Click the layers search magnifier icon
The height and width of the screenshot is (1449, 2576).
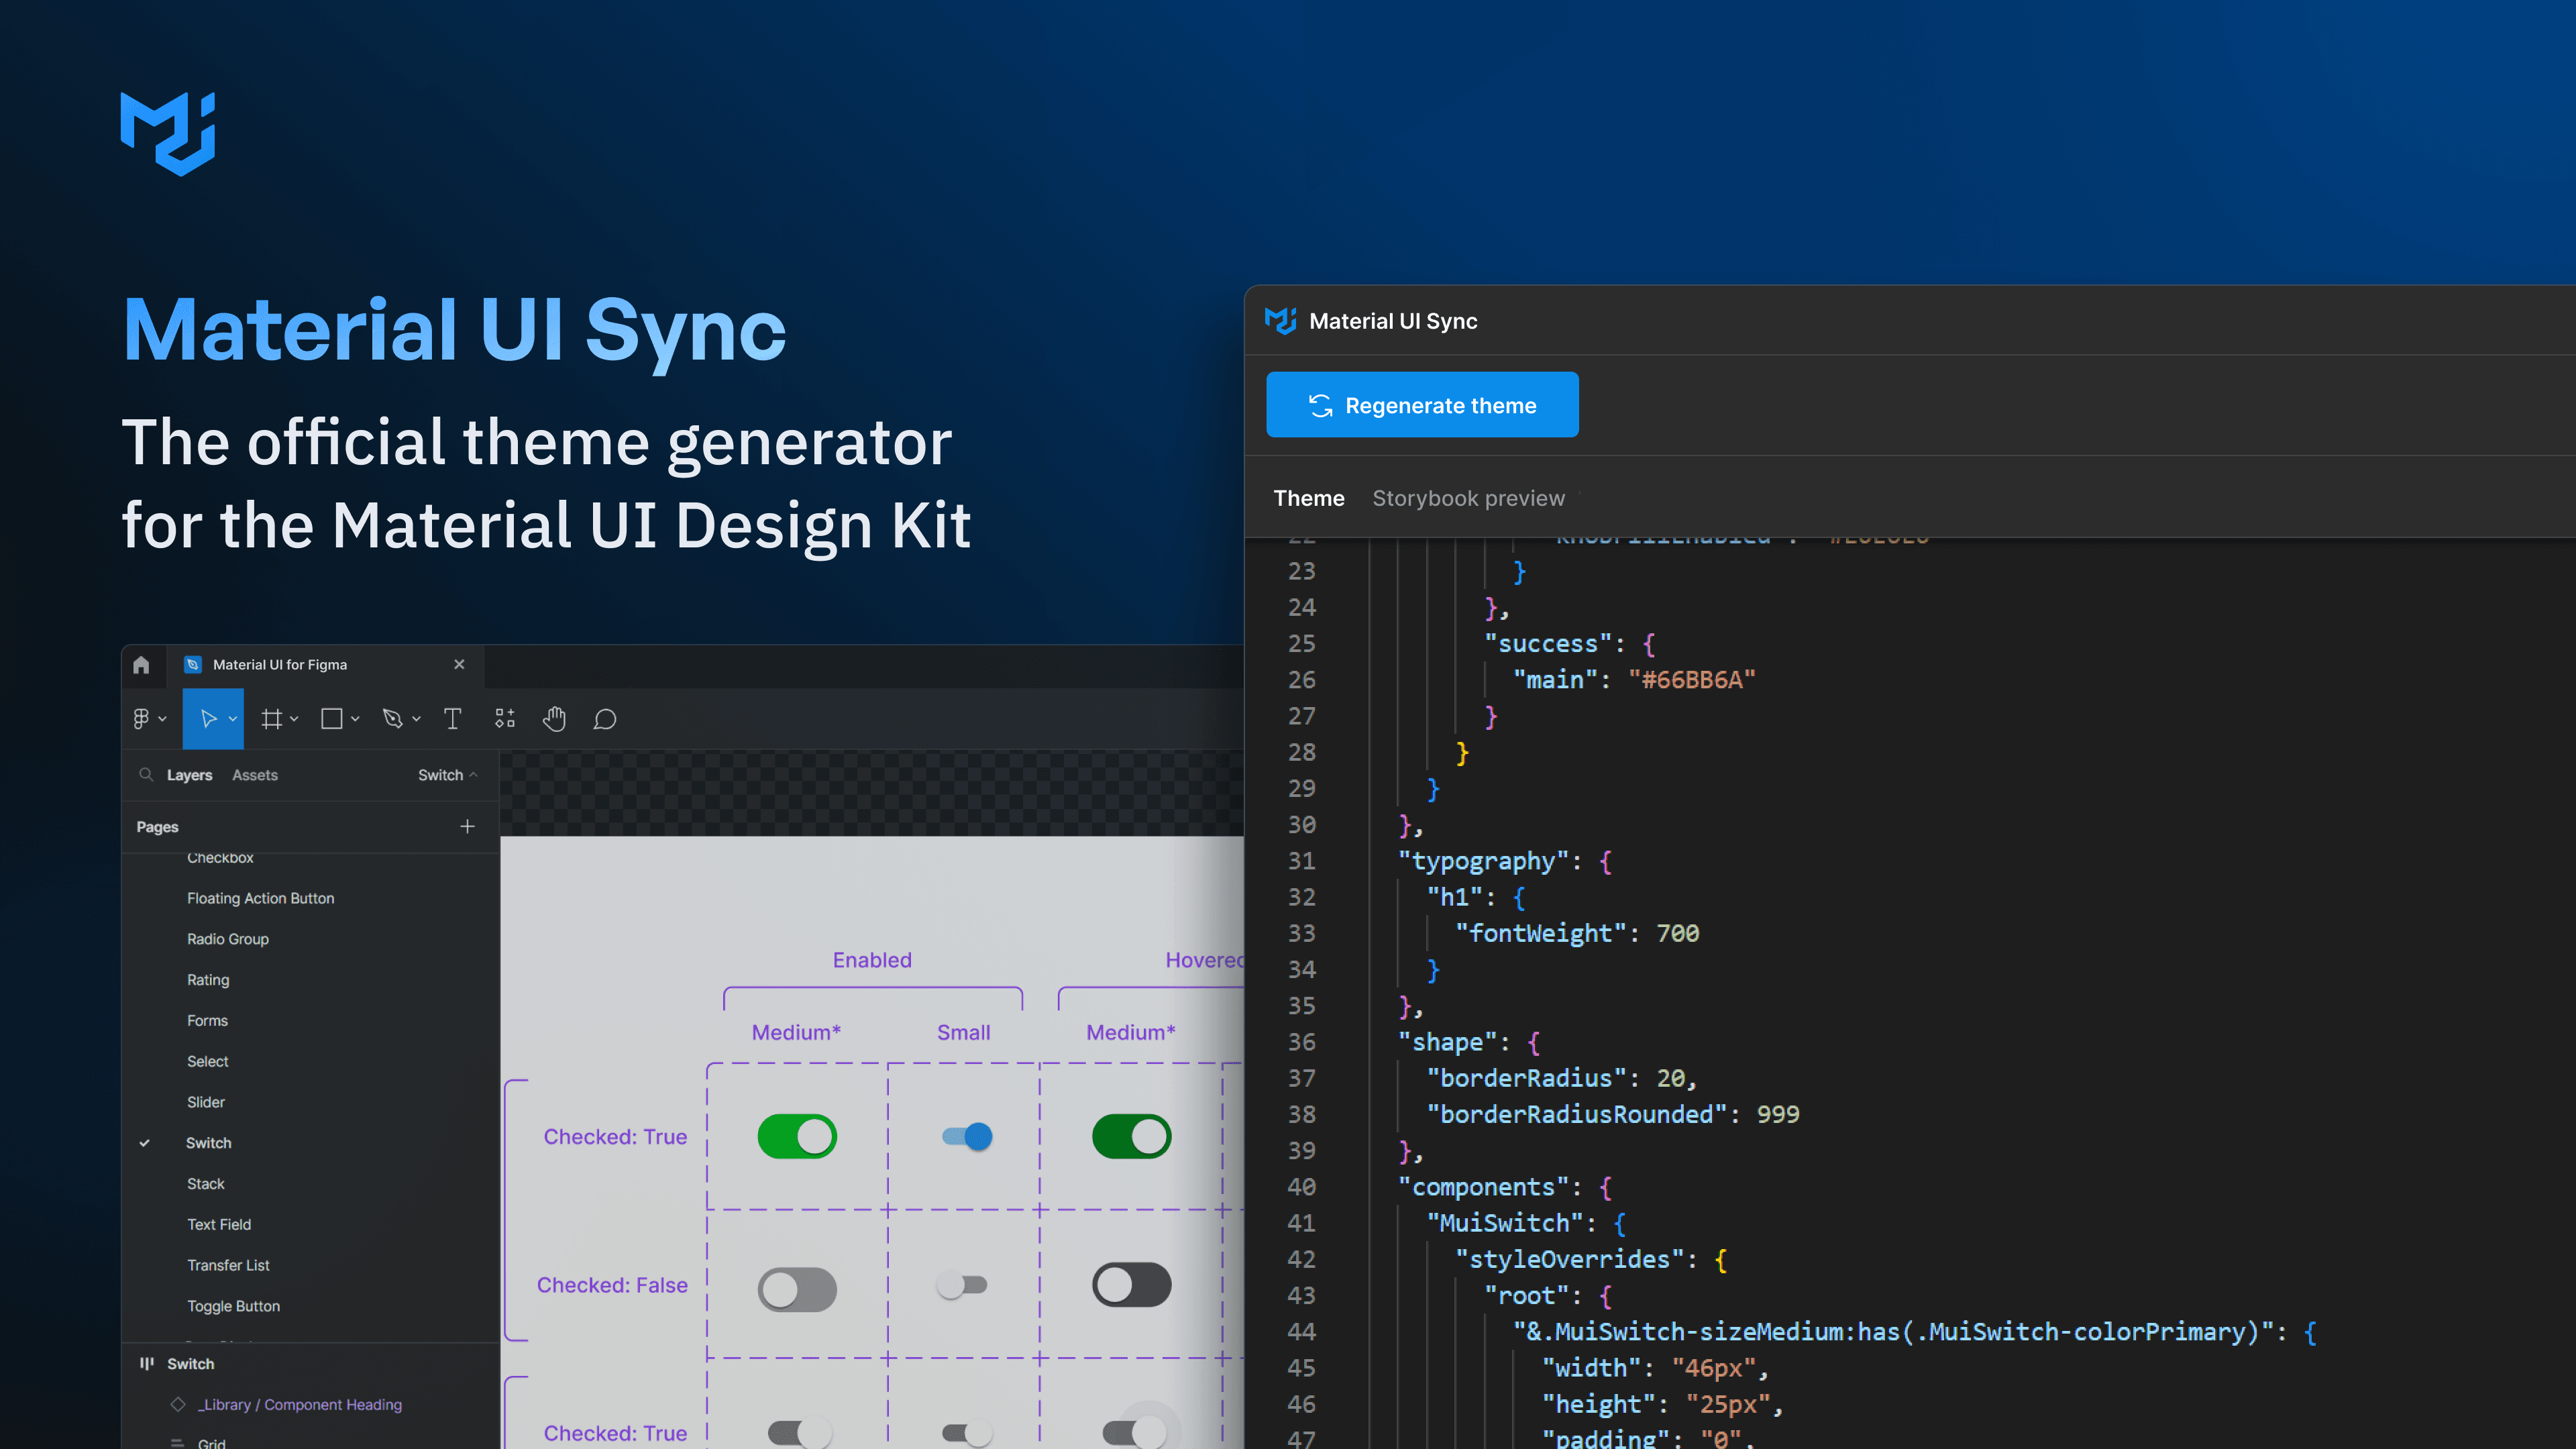pos(146,775)
